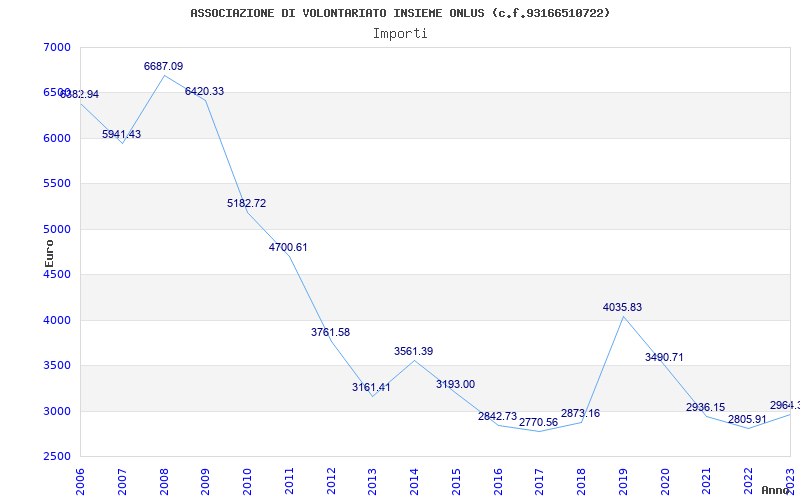Click the 2017 x-axis year label
This screenshot has width=800, height=500.
(539, 481)
